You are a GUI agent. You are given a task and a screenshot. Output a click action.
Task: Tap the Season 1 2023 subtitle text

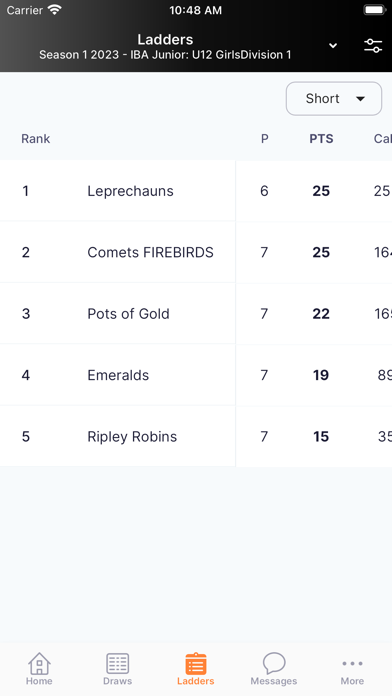click(x=165, y=55)
